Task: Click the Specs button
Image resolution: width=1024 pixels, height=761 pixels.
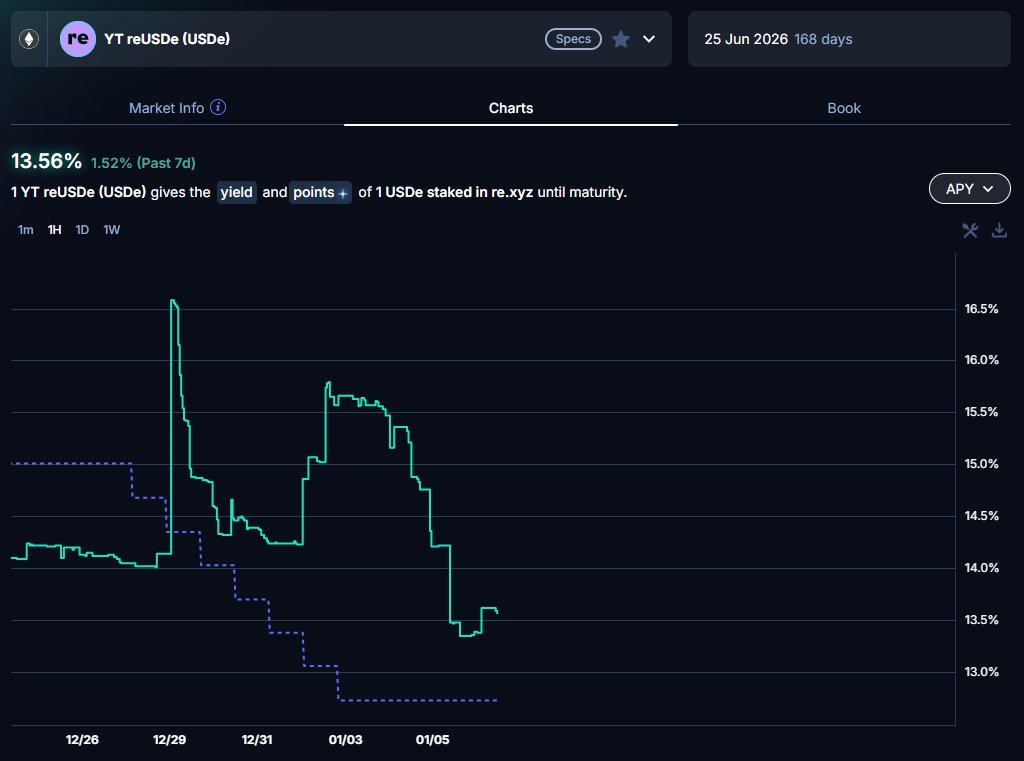Action: [x=573, y=39]
